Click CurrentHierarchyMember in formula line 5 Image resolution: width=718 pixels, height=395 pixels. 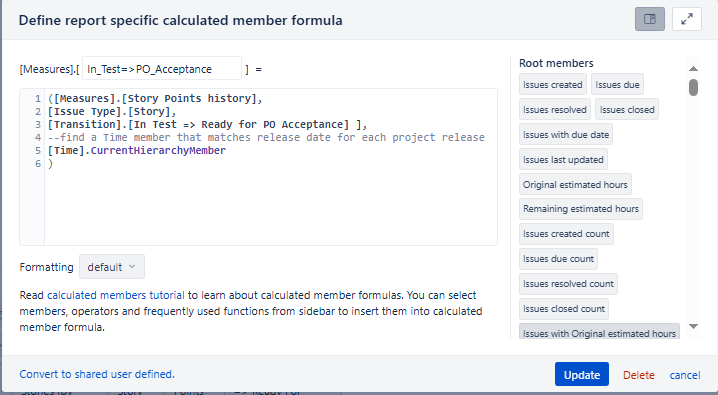pos(158,151)
